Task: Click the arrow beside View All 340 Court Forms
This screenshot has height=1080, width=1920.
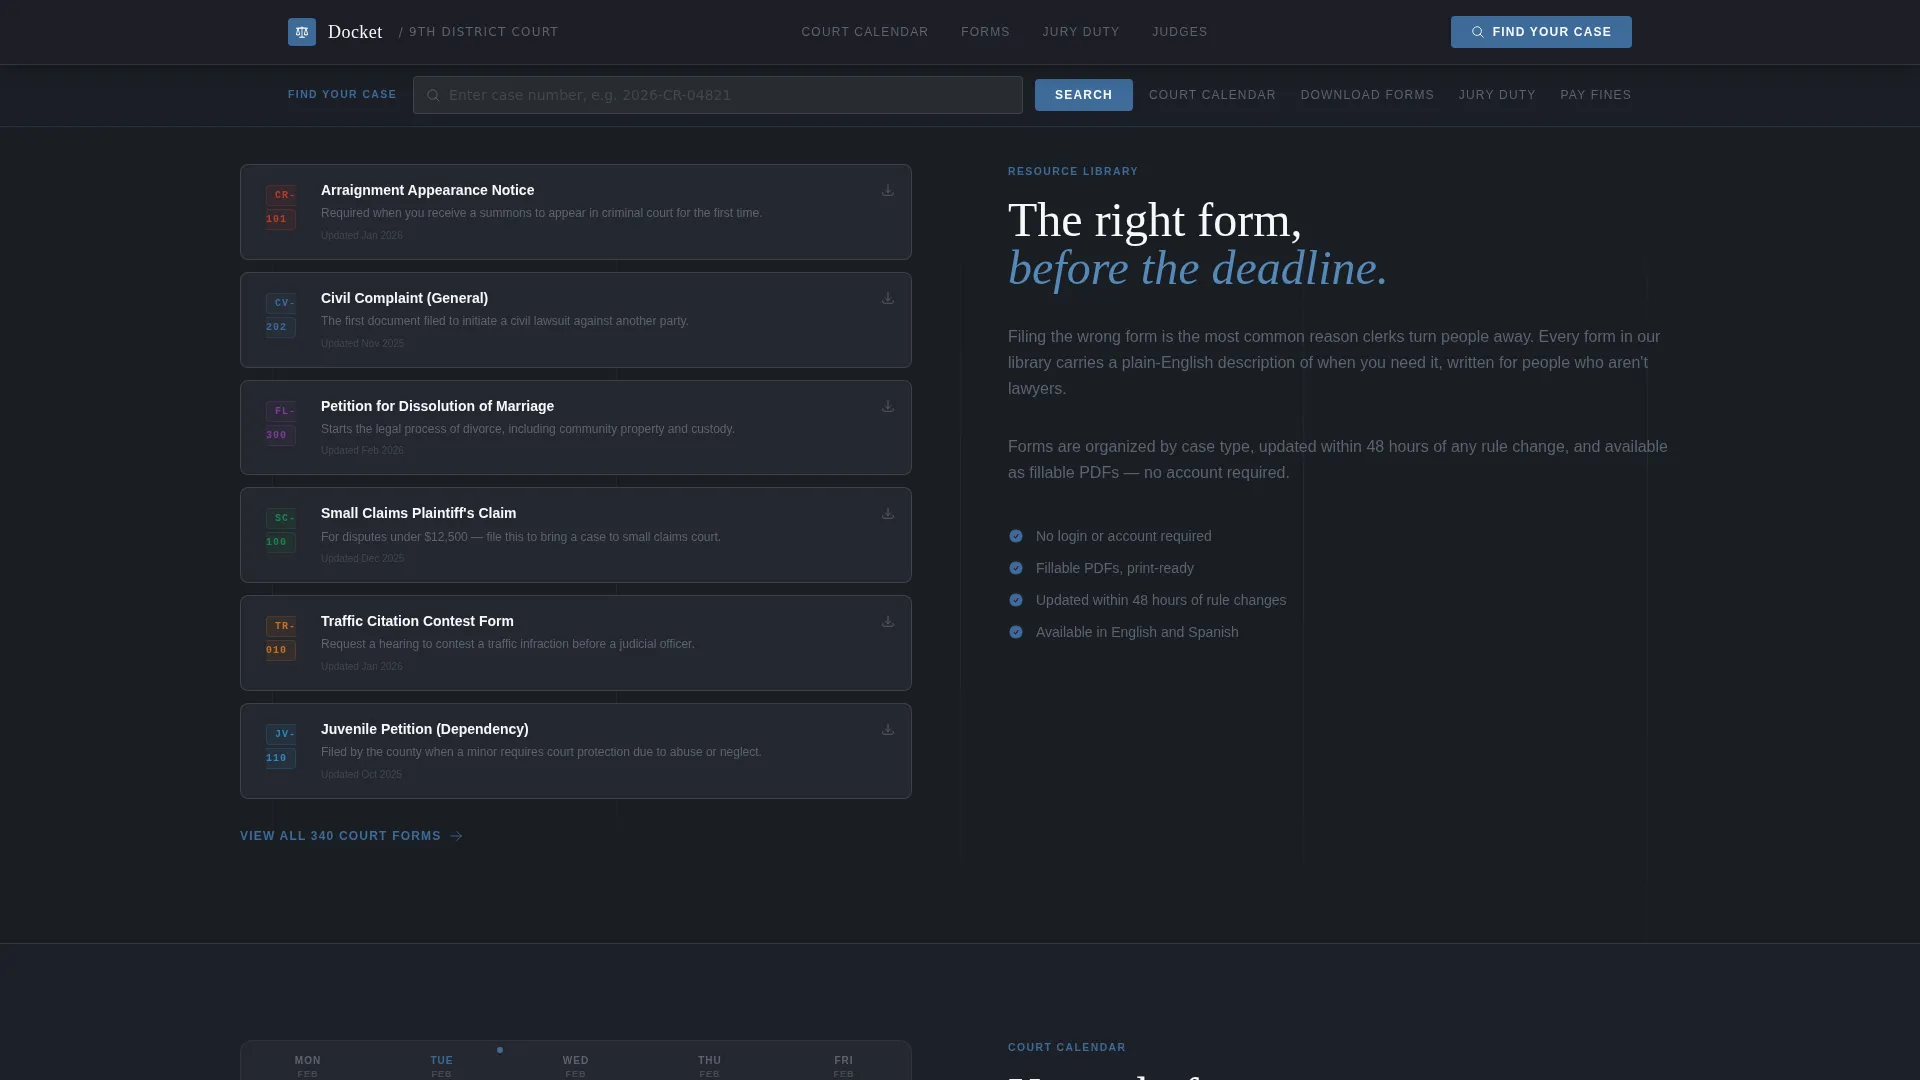Action: (456, 836)
